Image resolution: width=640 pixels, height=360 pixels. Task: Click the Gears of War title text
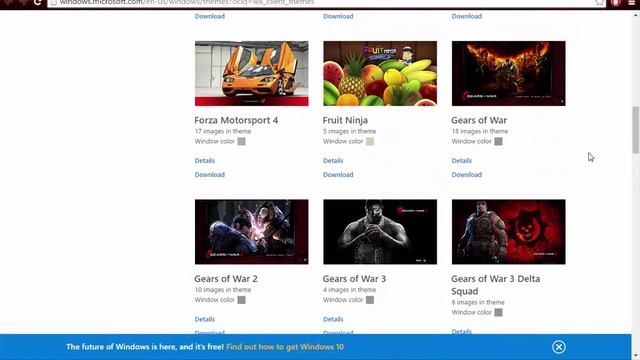click(479, 120)
